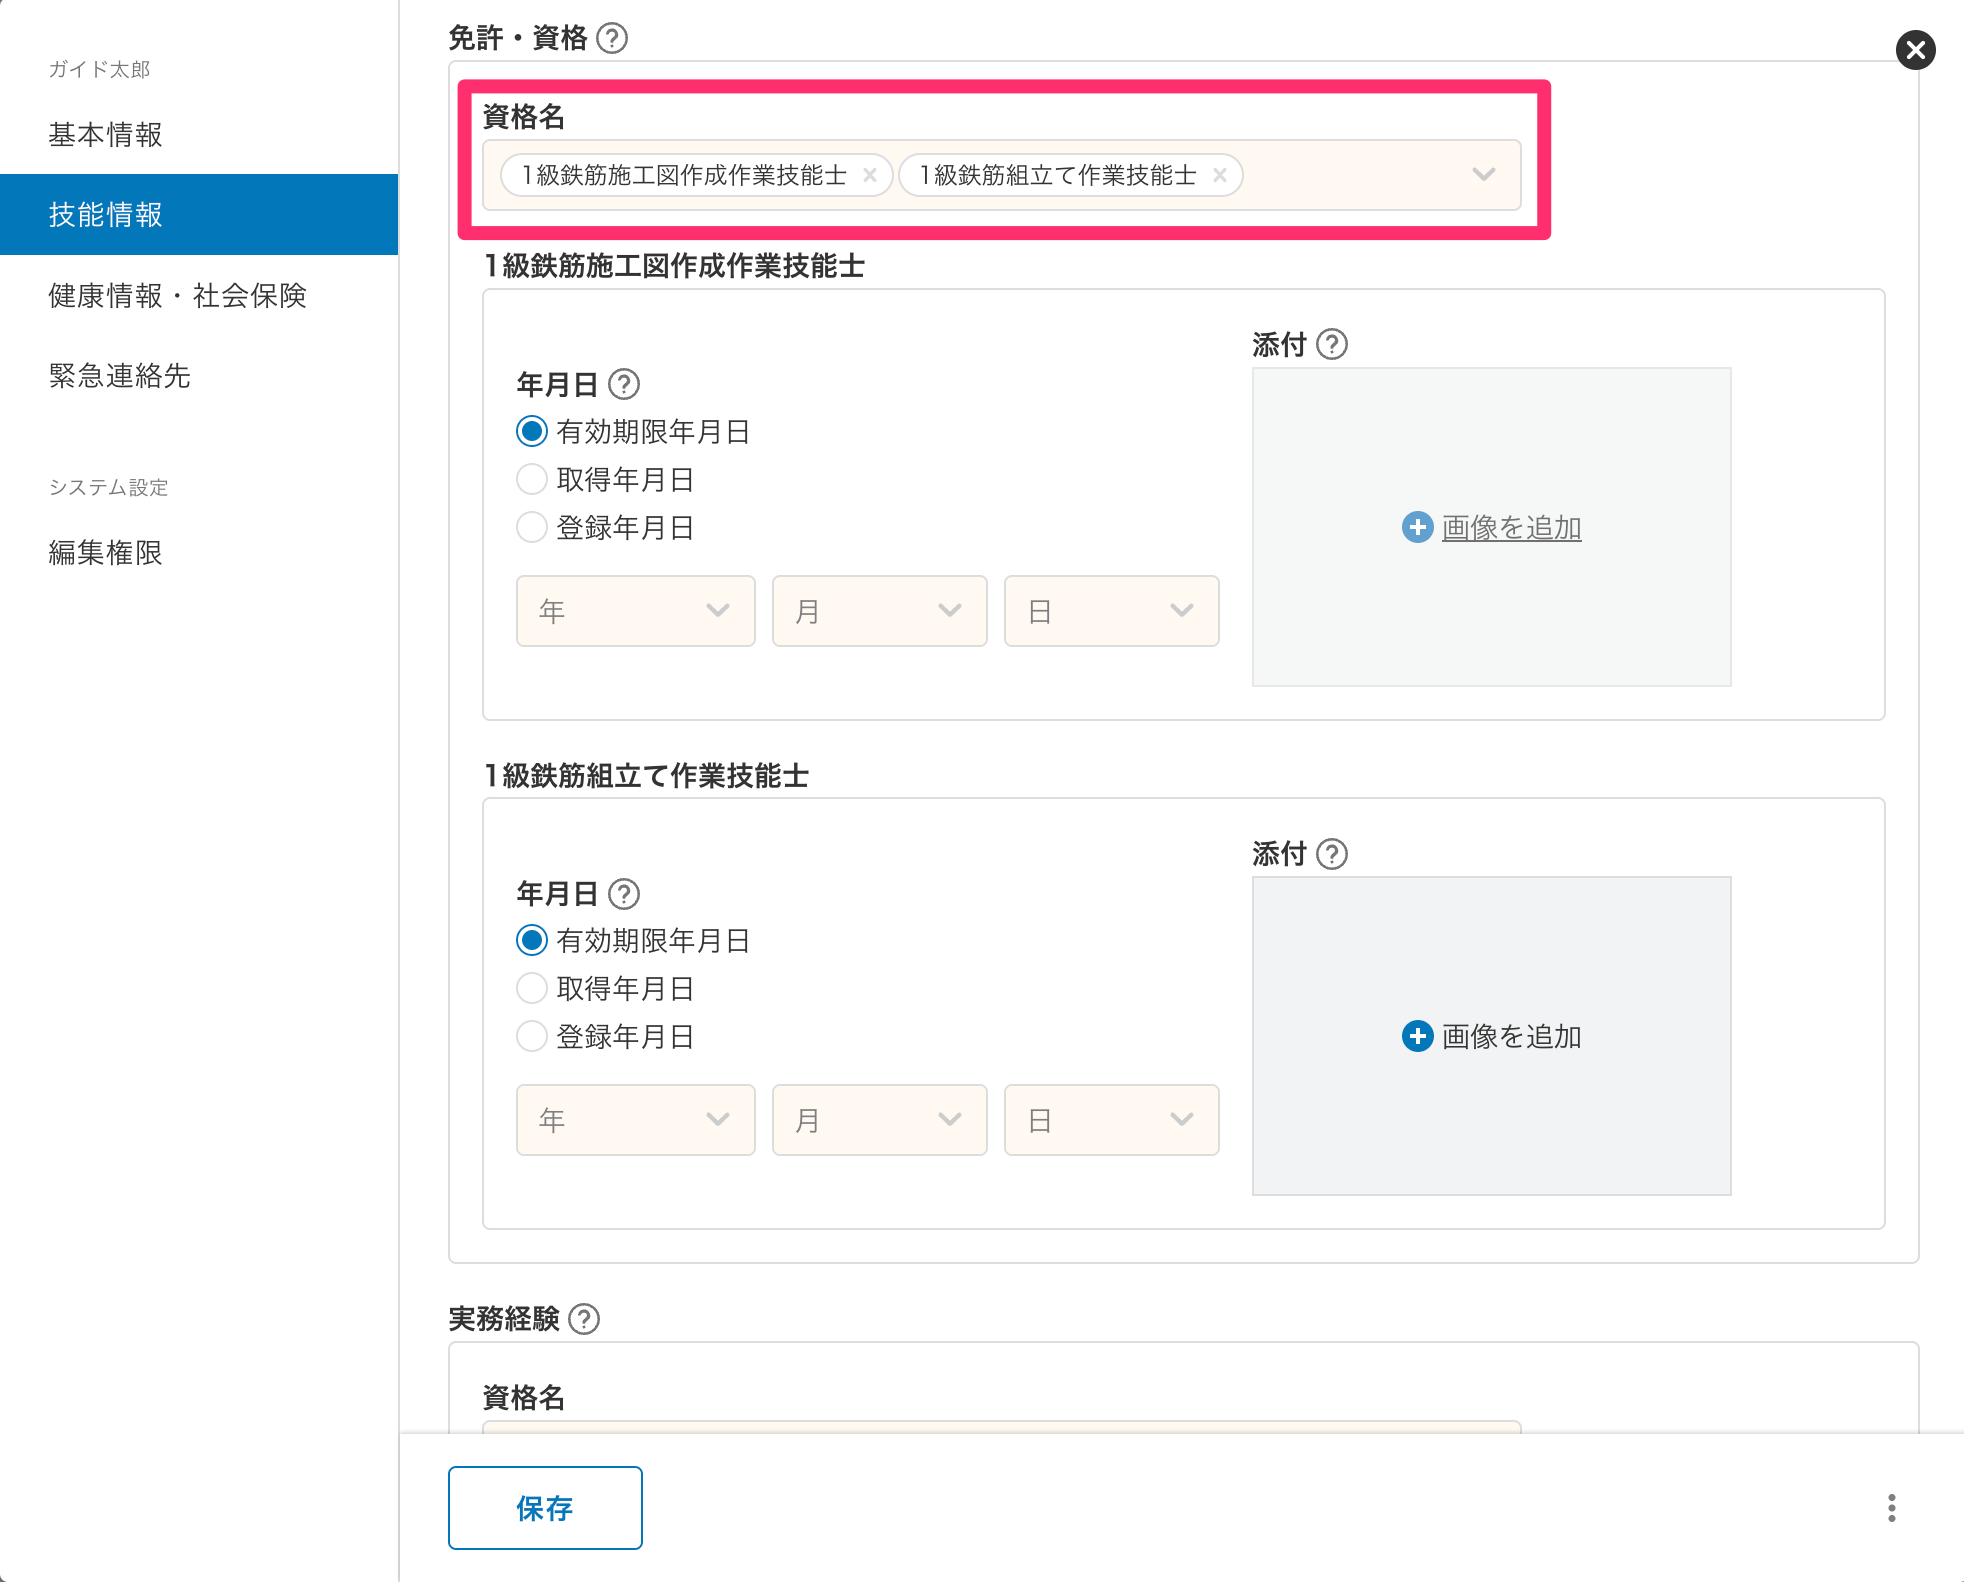Open the 日 dropdown in first qualification

tap(1111, 611)
